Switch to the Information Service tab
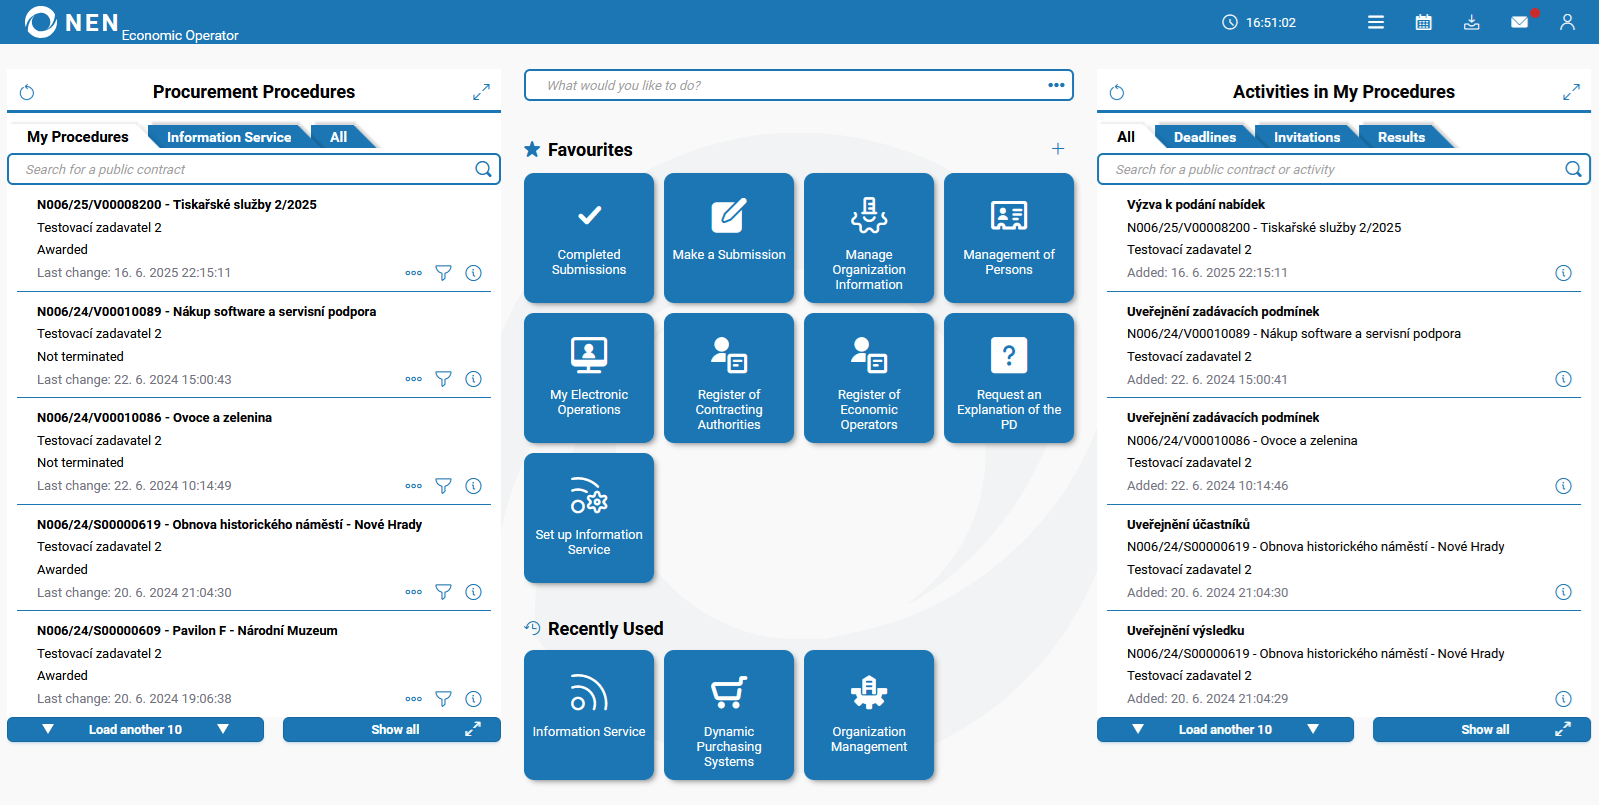 pyautogui.click(x=229, y=137)
